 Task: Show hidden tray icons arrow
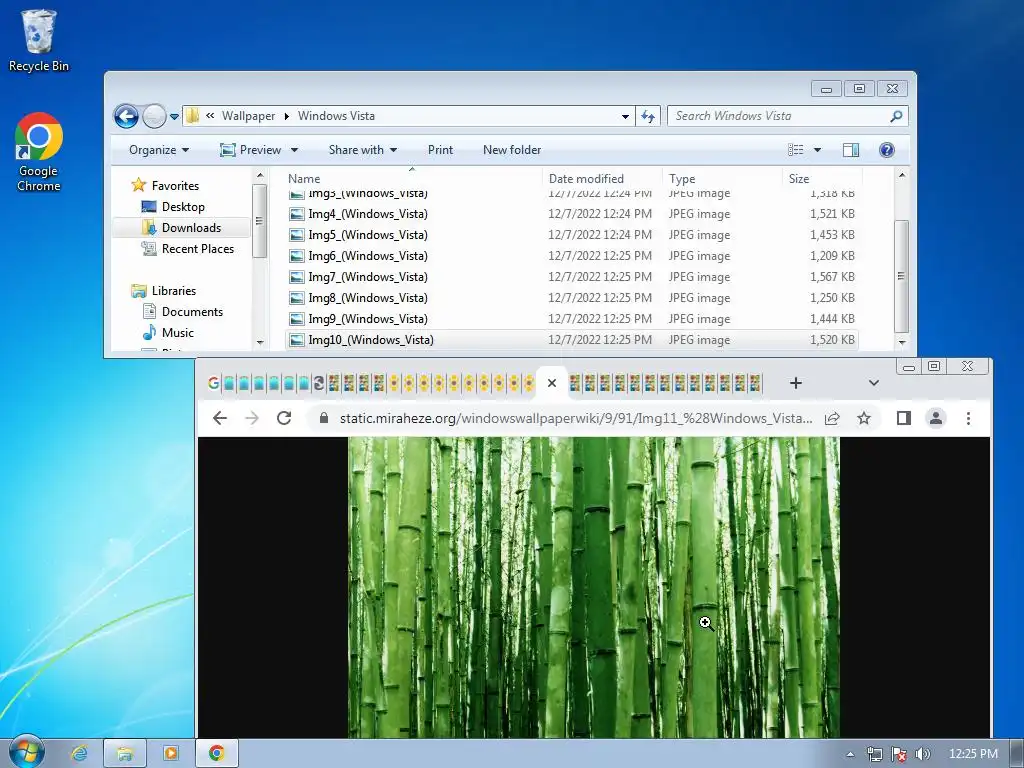click(x=850, y=754)
